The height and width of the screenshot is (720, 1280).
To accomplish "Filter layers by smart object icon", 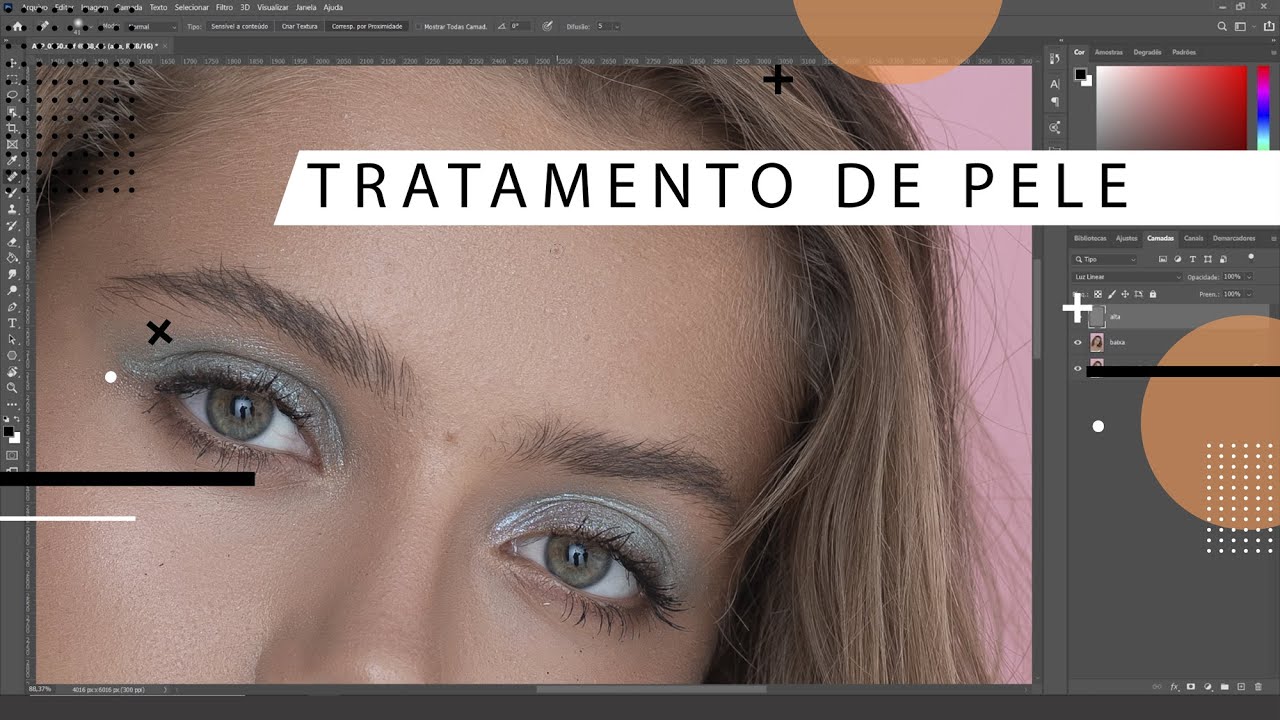I will 1223,259.
